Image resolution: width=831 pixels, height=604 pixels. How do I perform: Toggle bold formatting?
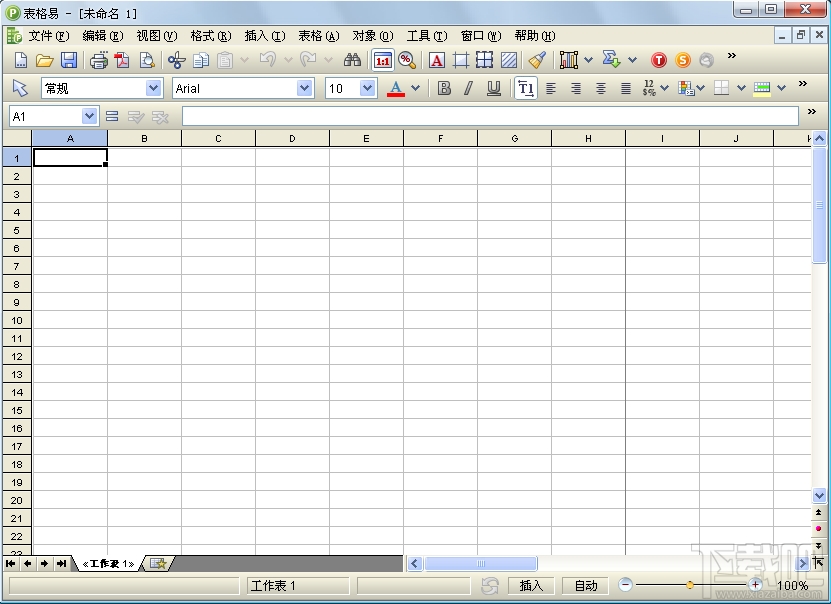(x=443, y=88)
